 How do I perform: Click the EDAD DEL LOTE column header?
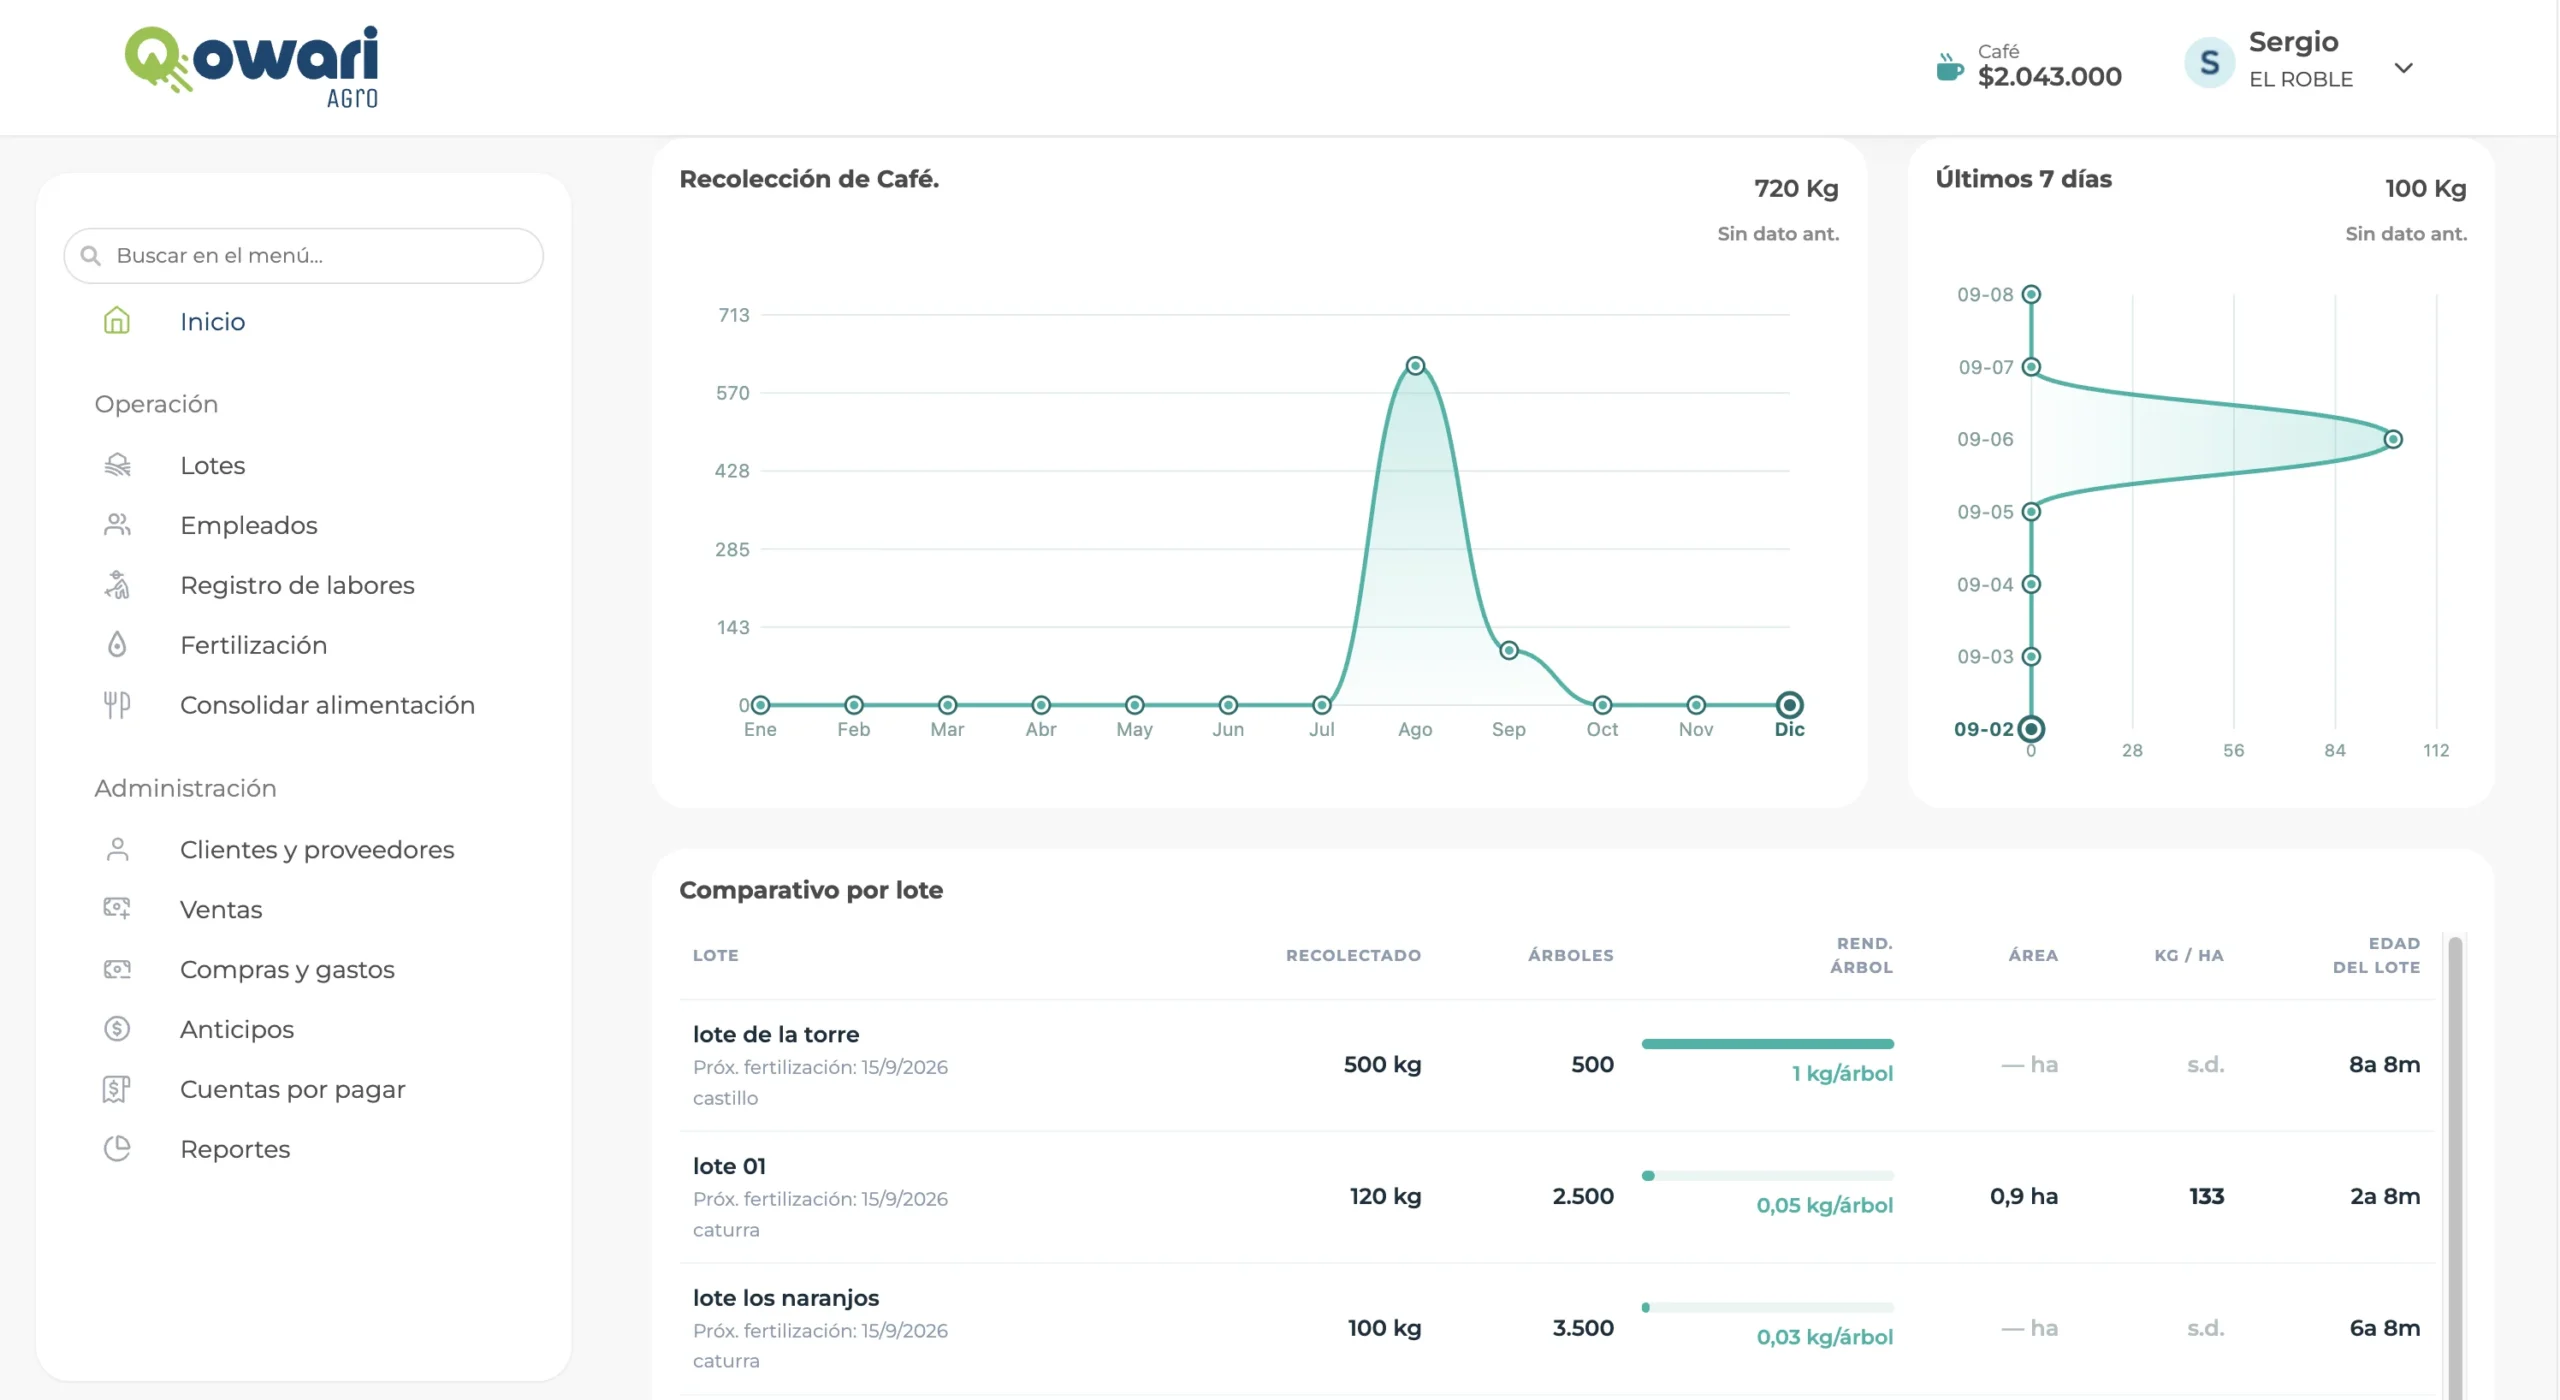pos(2376,955)
